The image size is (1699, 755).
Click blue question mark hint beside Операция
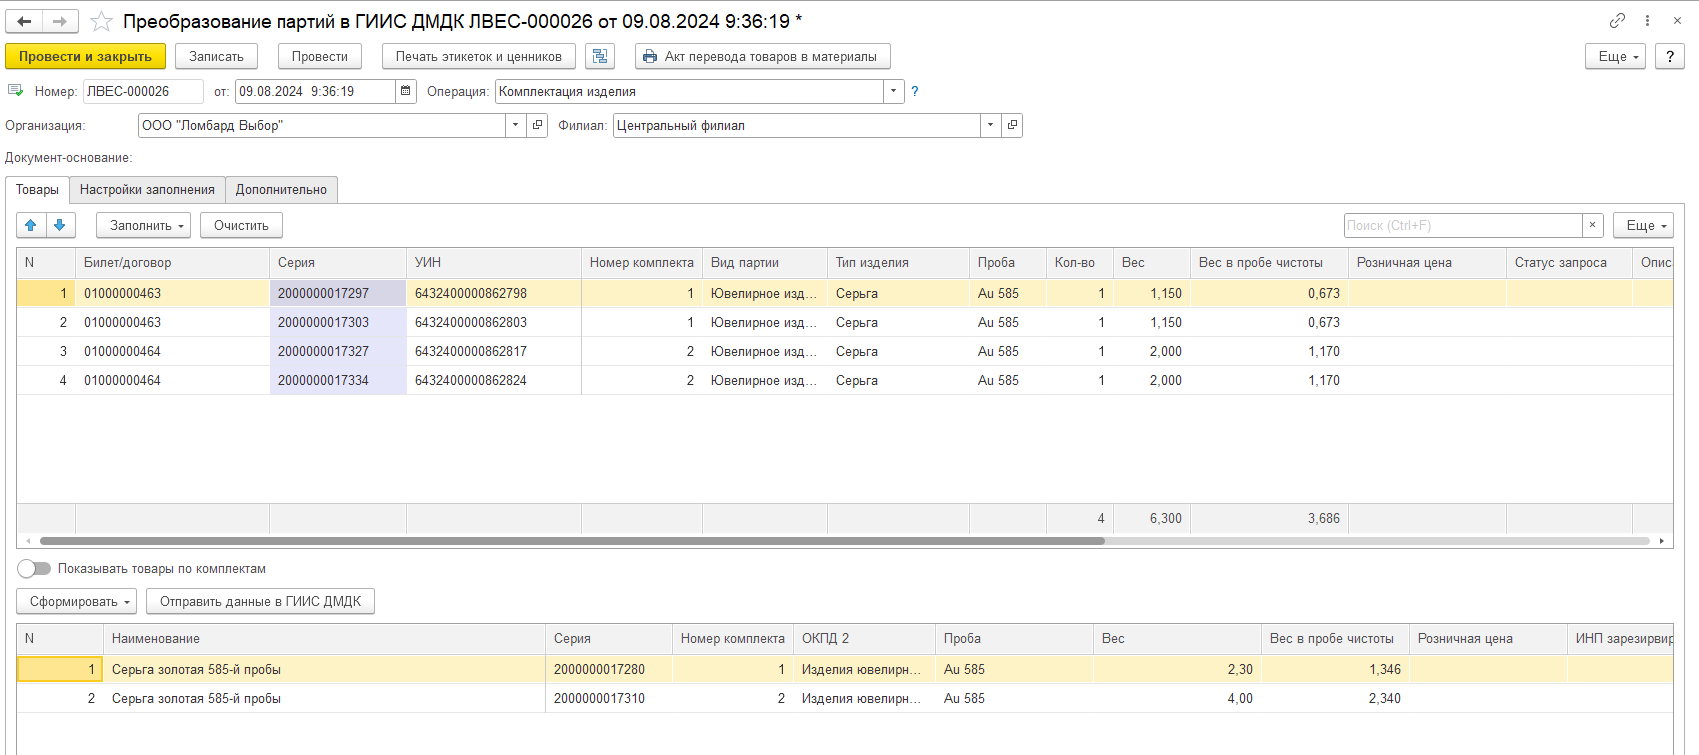(914, 91)
